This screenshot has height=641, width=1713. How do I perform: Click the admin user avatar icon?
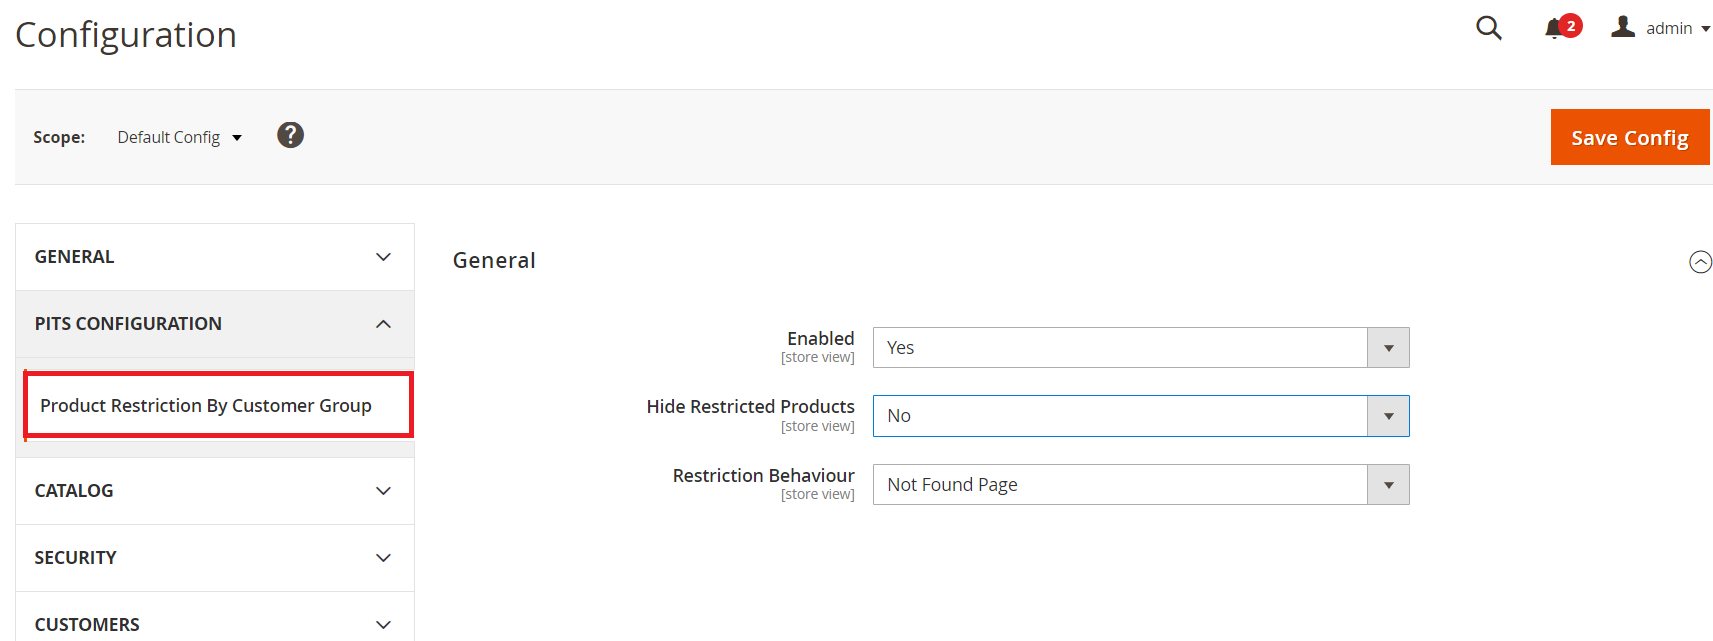pyautogui.click(x=1622, y=27)
